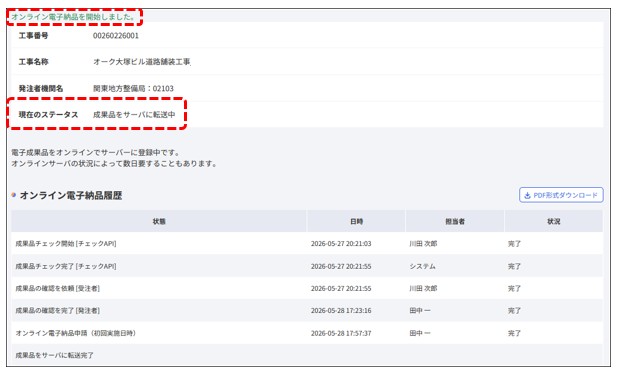This screenshot has width=617, height=374.
Task: Click 田中 一 in the 成果品の確認を完了 row
Action: point(420,311)
